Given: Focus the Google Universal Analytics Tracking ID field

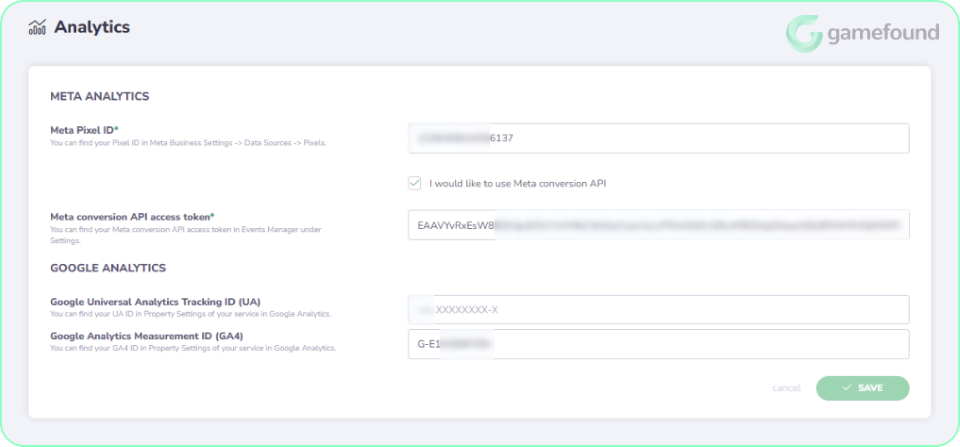Looking at the screenshot, I should (659, 309).
